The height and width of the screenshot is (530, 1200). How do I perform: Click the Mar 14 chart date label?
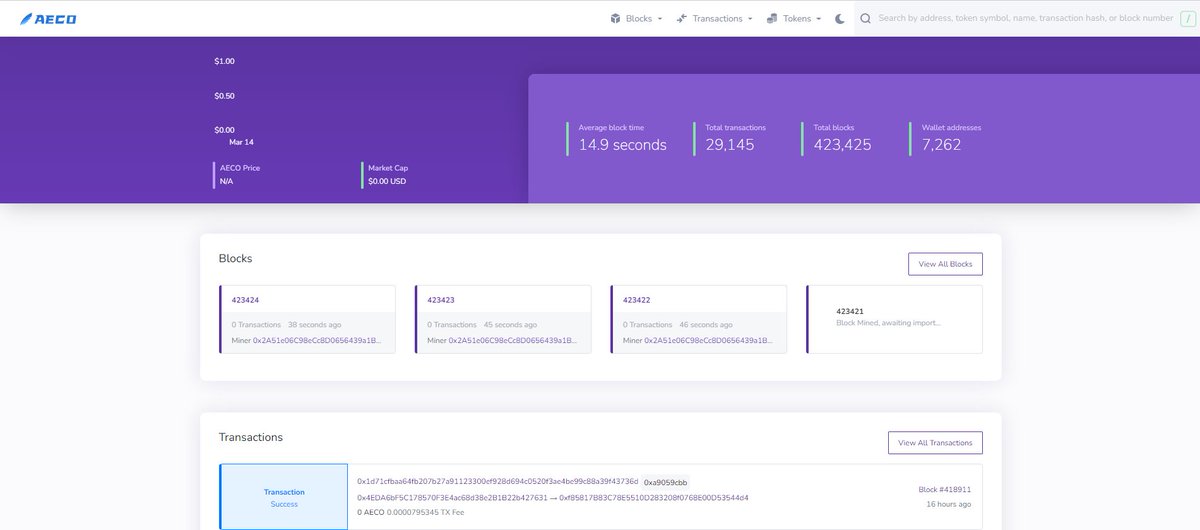click(x=241, y=142)
